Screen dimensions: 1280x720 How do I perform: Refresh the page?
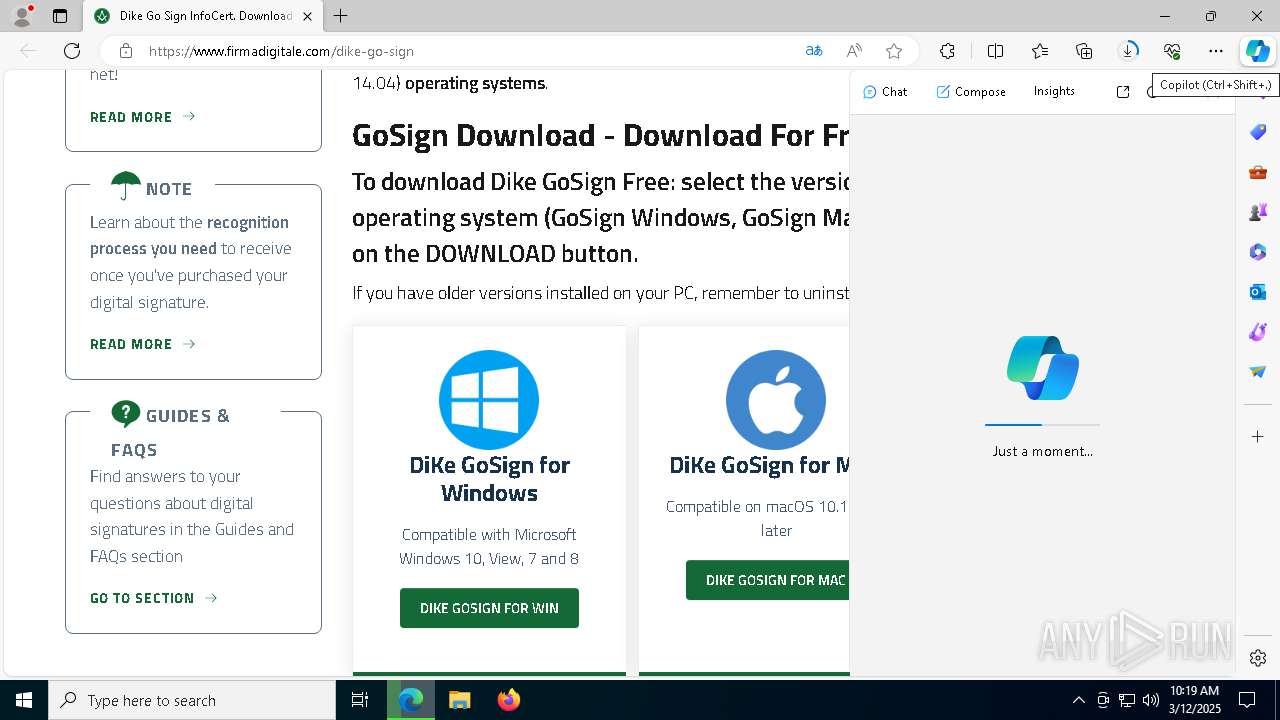[72, 51]
